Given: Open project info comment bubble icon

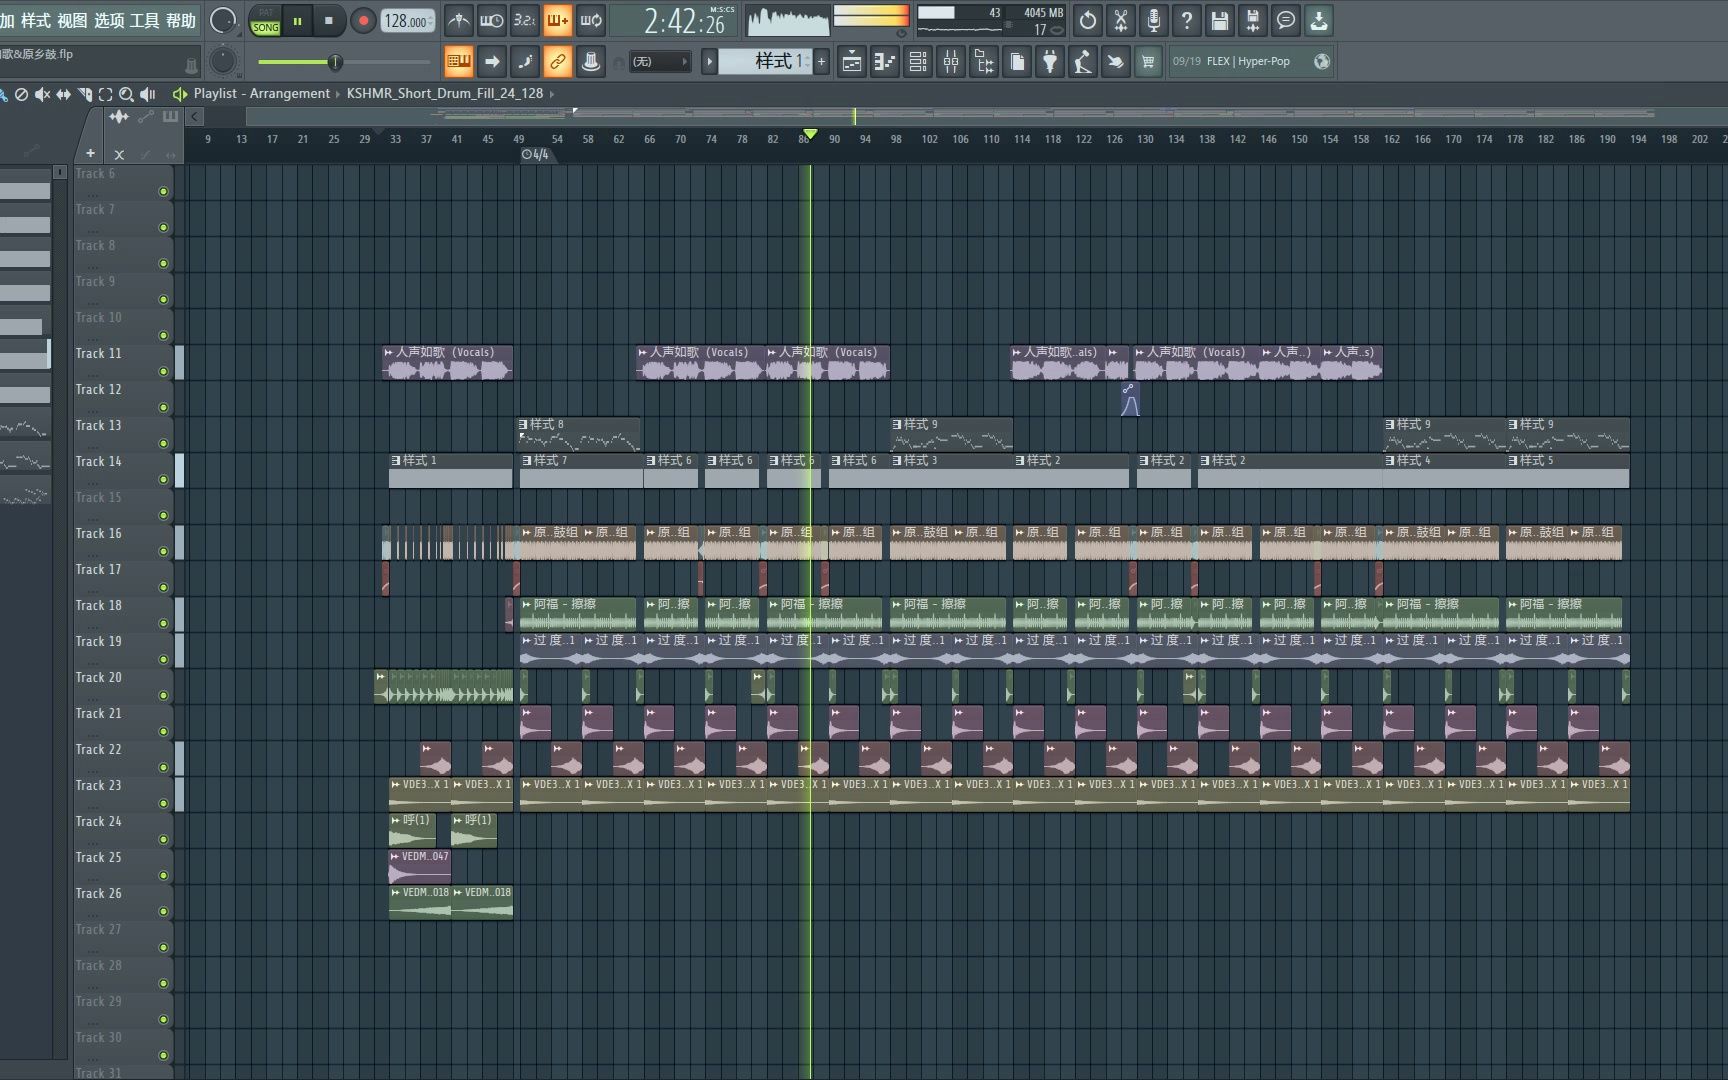Looking at the screenshot, I should [1286, 20].
